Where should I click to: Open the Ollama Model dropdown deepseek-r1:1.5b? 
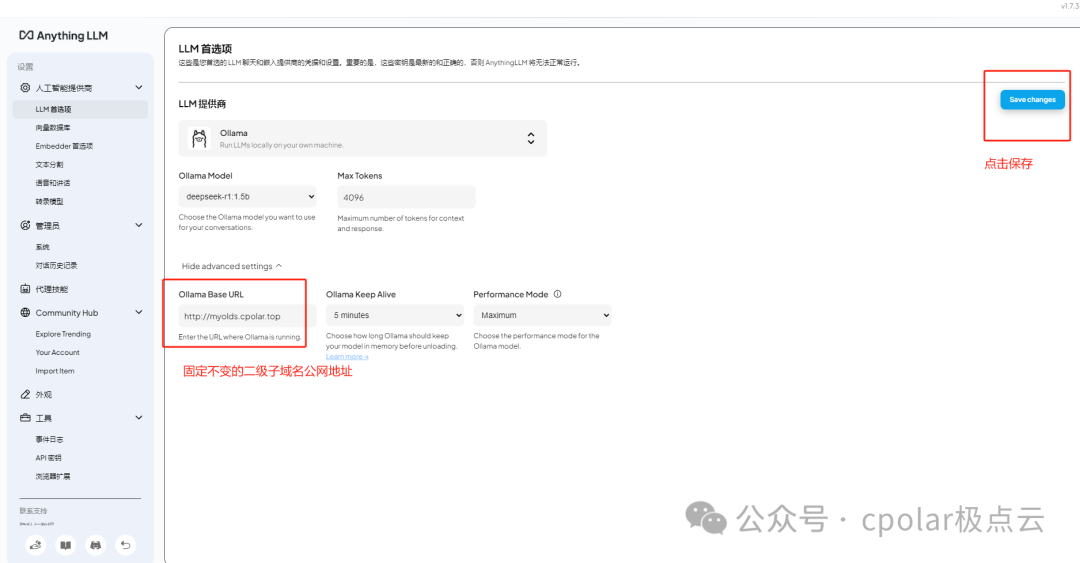(247, 196)
